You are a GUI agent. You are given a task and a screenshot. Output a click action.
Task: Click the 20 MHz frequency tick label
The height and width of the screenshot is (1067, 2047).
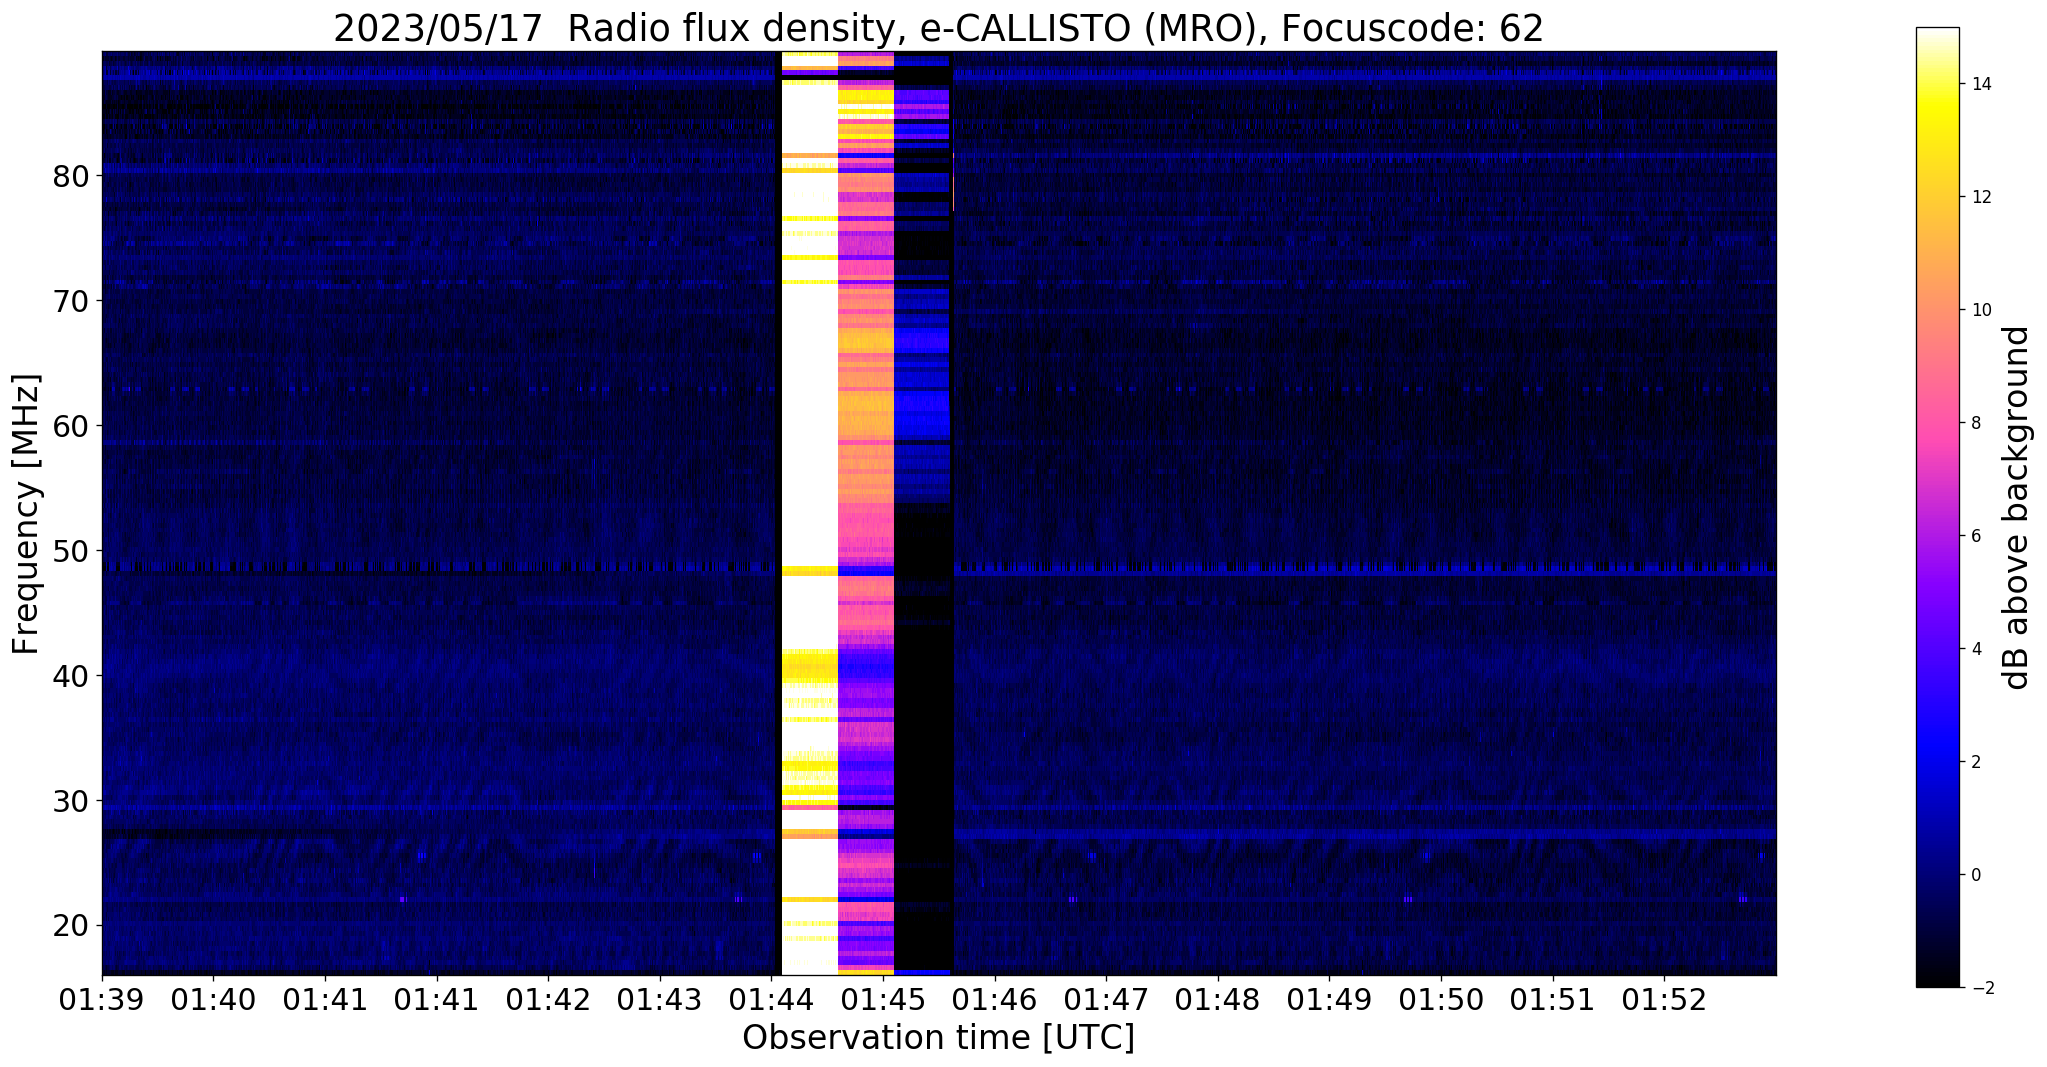tap(71, 926)
